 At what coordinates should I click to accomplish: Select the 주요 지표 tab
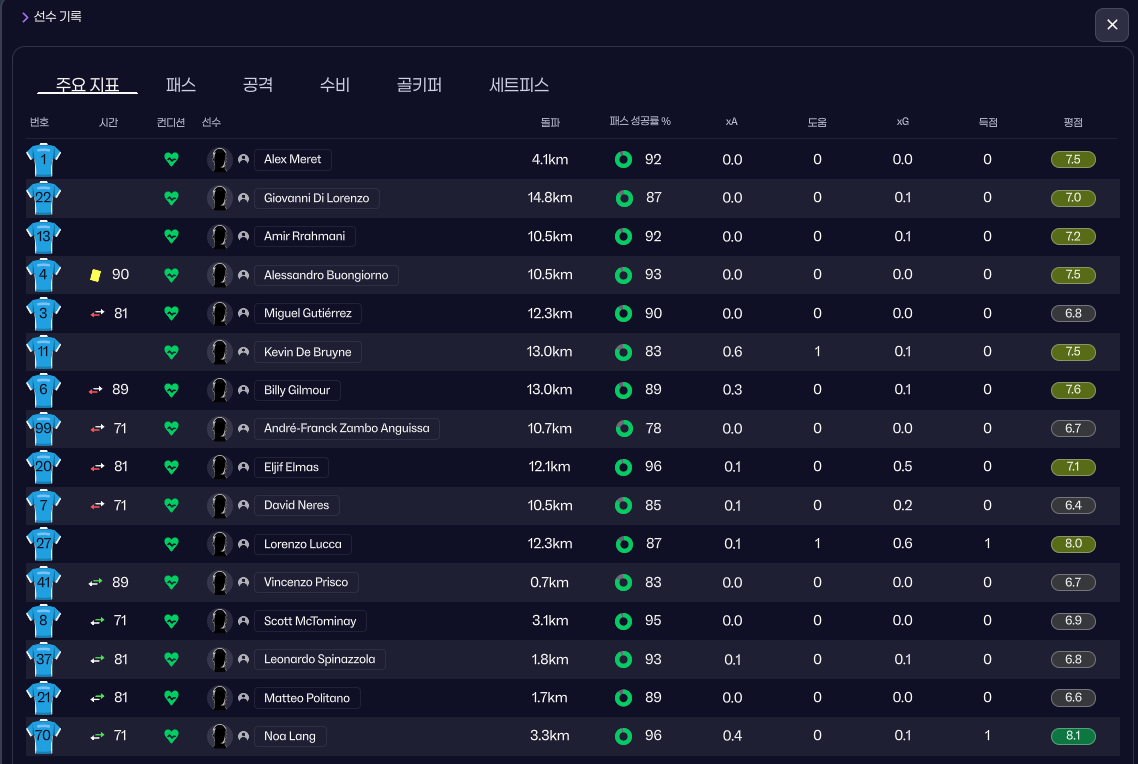click(x=87, y=85)
